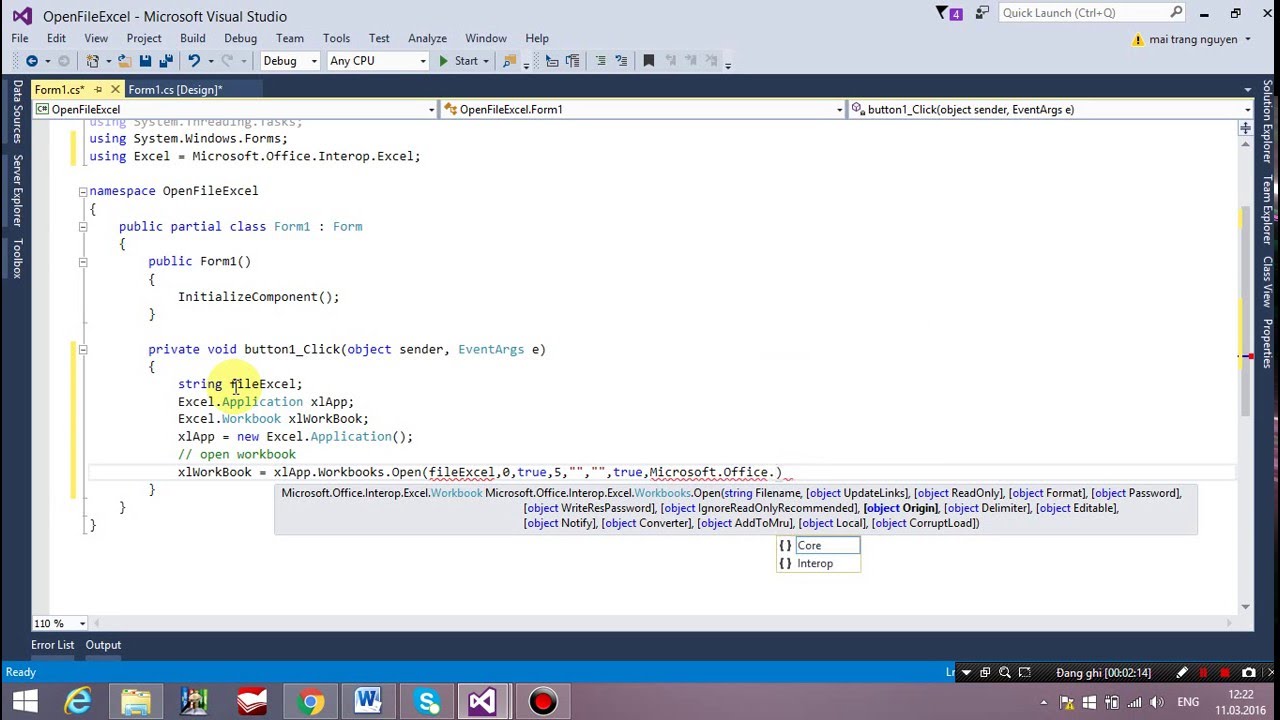Click the recorder camera screenshot icon

1248,673
